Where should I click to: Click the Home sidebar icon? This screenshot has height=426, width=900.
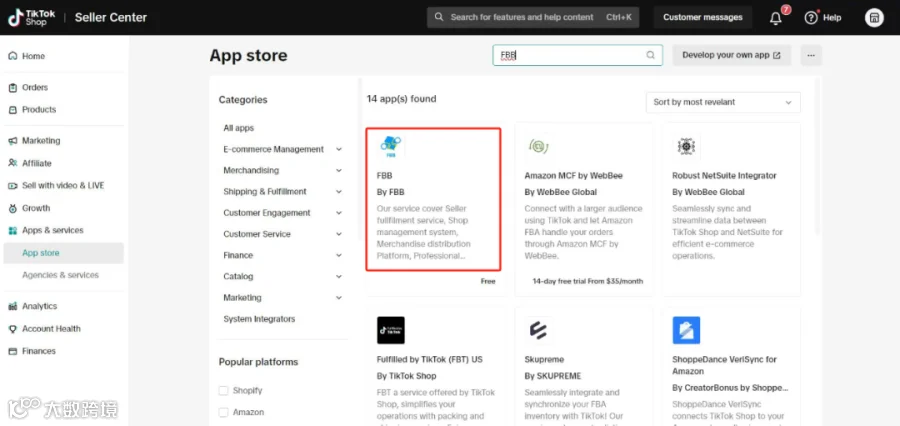point(13,56)
